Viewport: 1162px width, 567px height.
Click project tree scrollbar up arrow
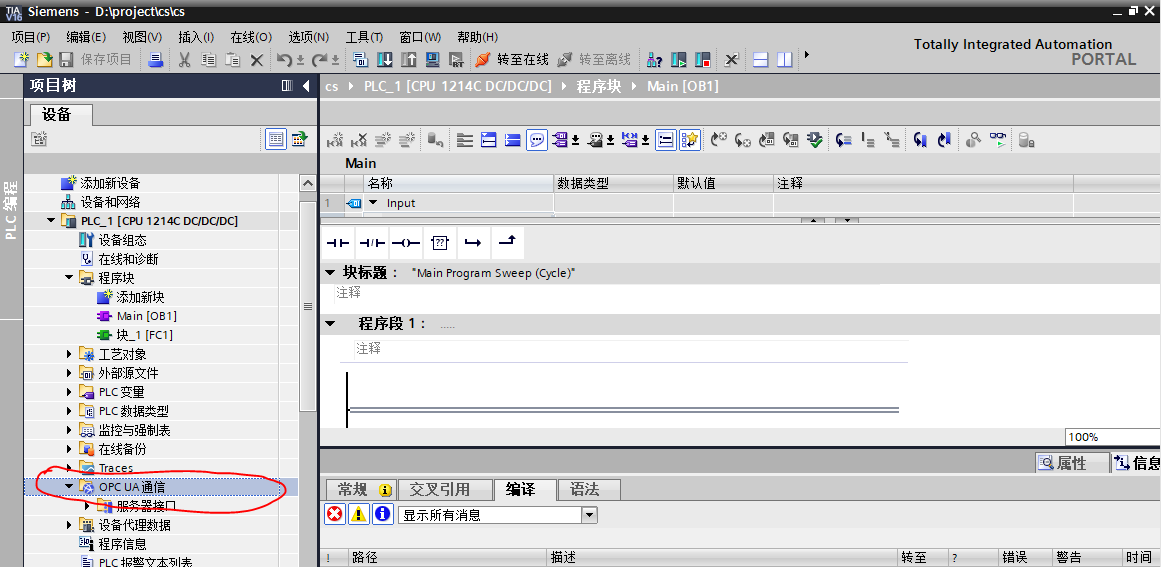pyautogui.click(x=308, y=183)
